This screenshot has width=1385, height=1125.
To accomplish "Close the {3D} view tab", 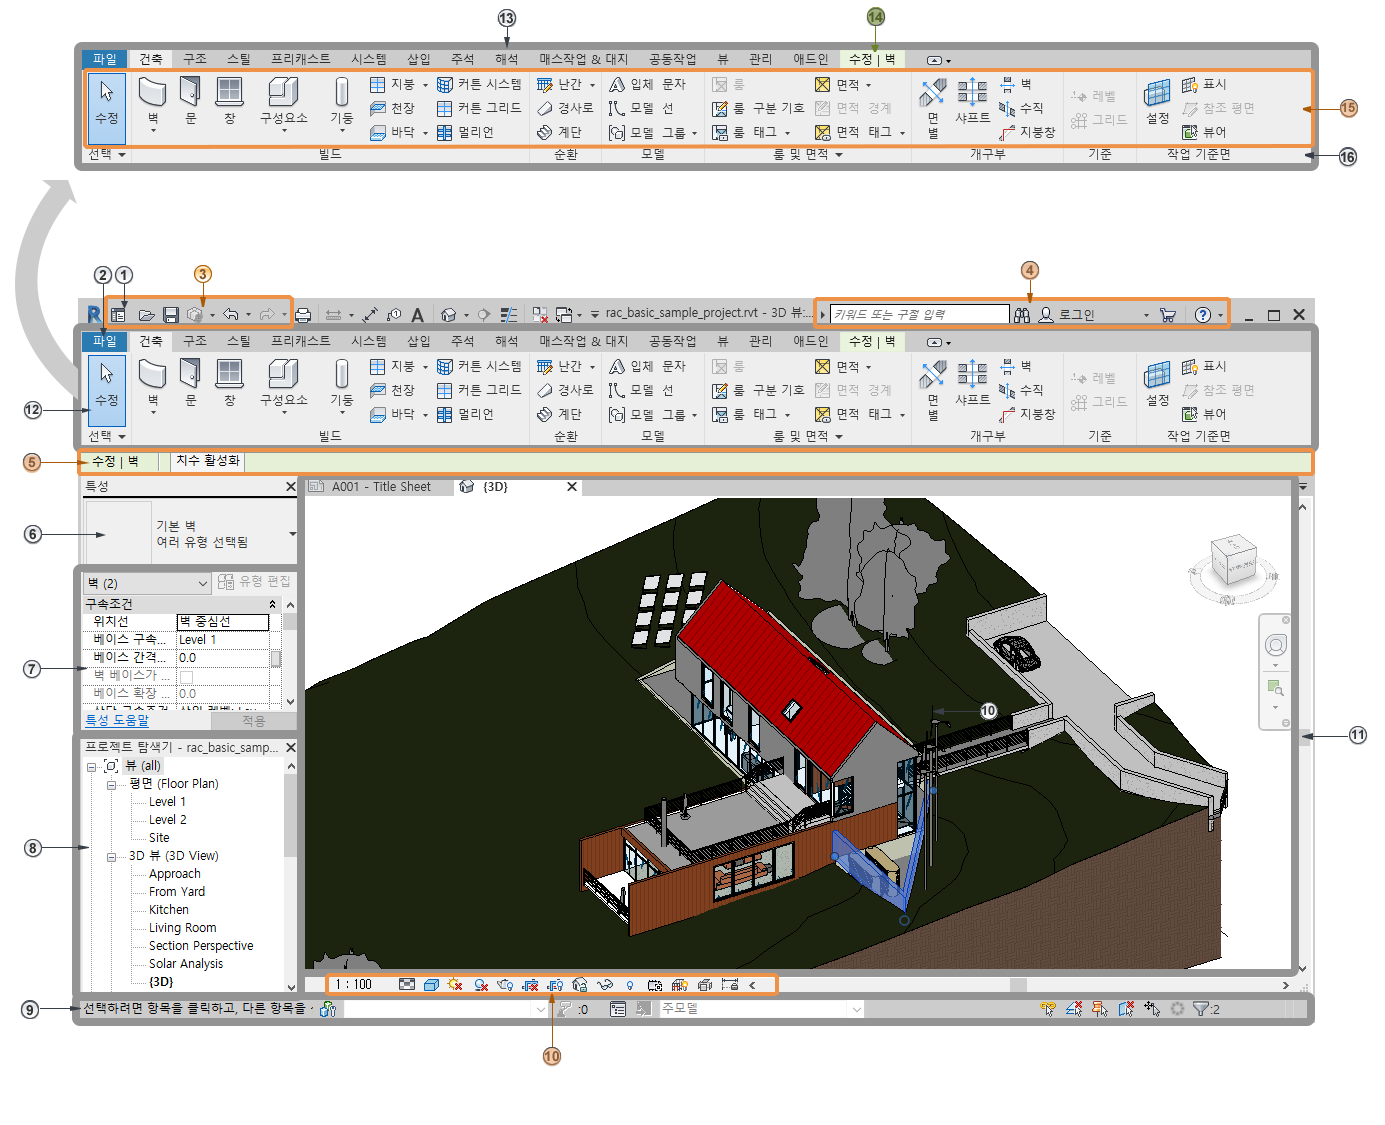I will pos(572,487).
